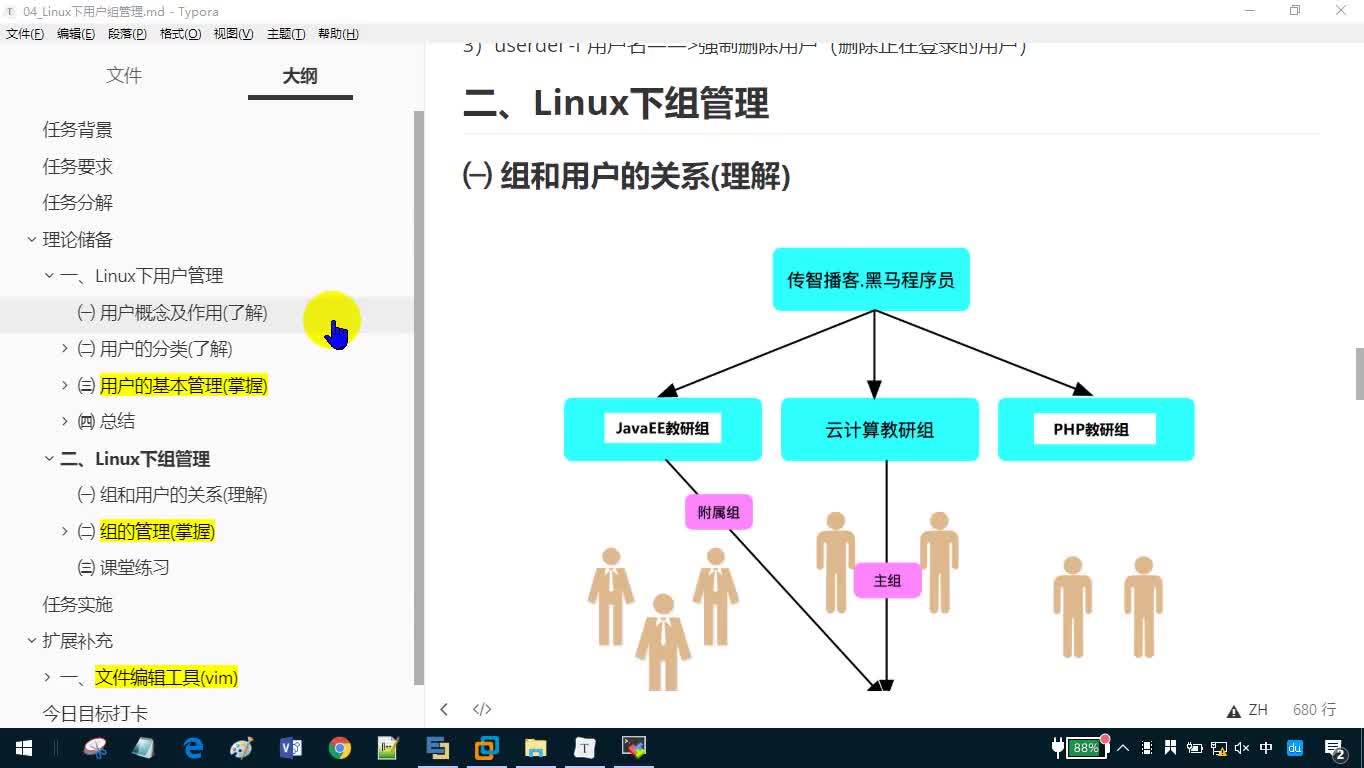This screenshot has width=1364, height=768.
Task: Collapse the 扩展补充 outline section
Action: [x=32, y=641]
